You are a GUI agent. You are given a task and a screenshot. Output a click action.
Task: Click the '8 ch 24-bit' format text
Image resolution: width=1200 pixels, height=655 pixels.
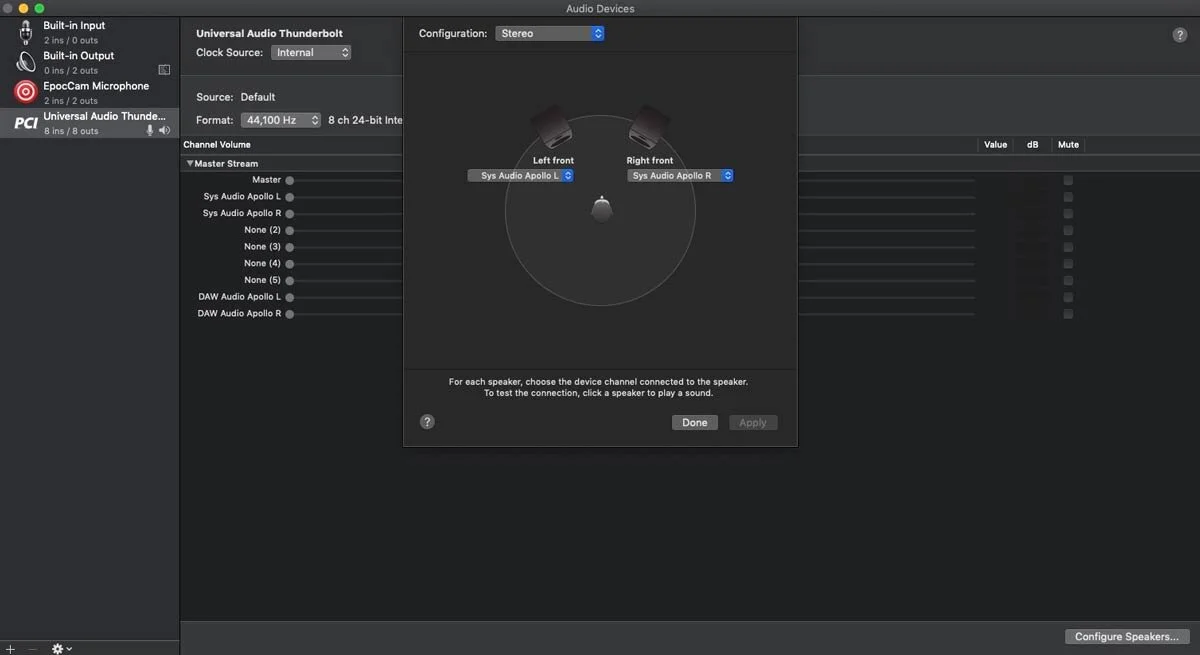coord(365,120)
